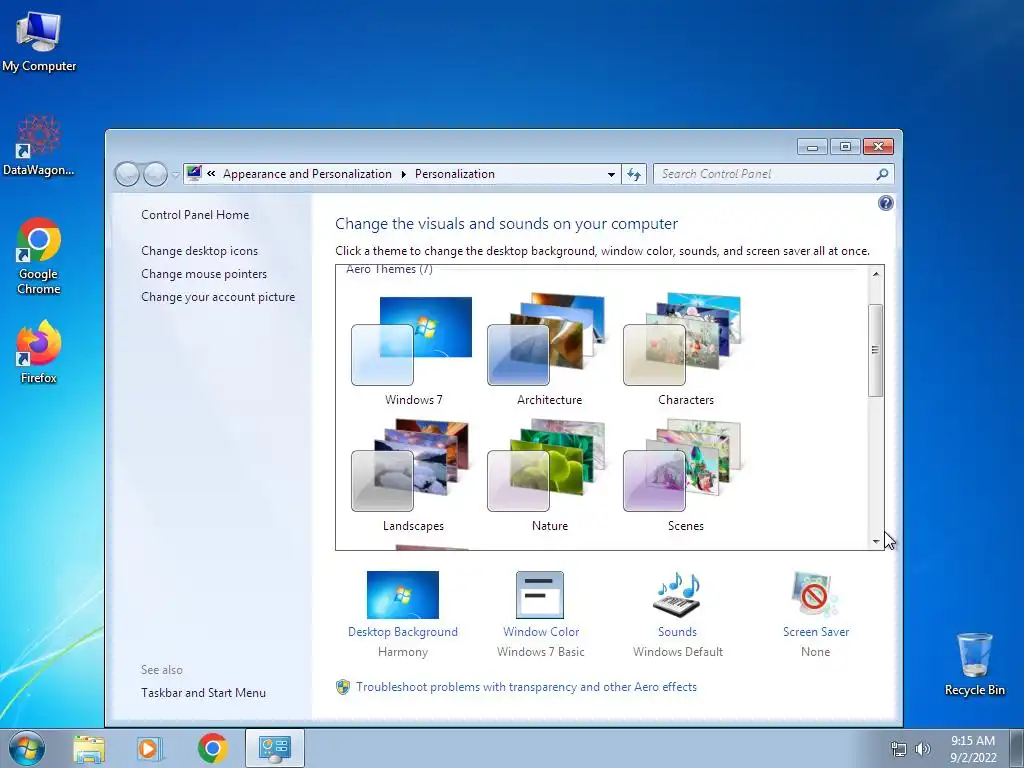The image size is (1024, 768).
Task: Expand the address bar history dropdown
Action: (611, 174)
